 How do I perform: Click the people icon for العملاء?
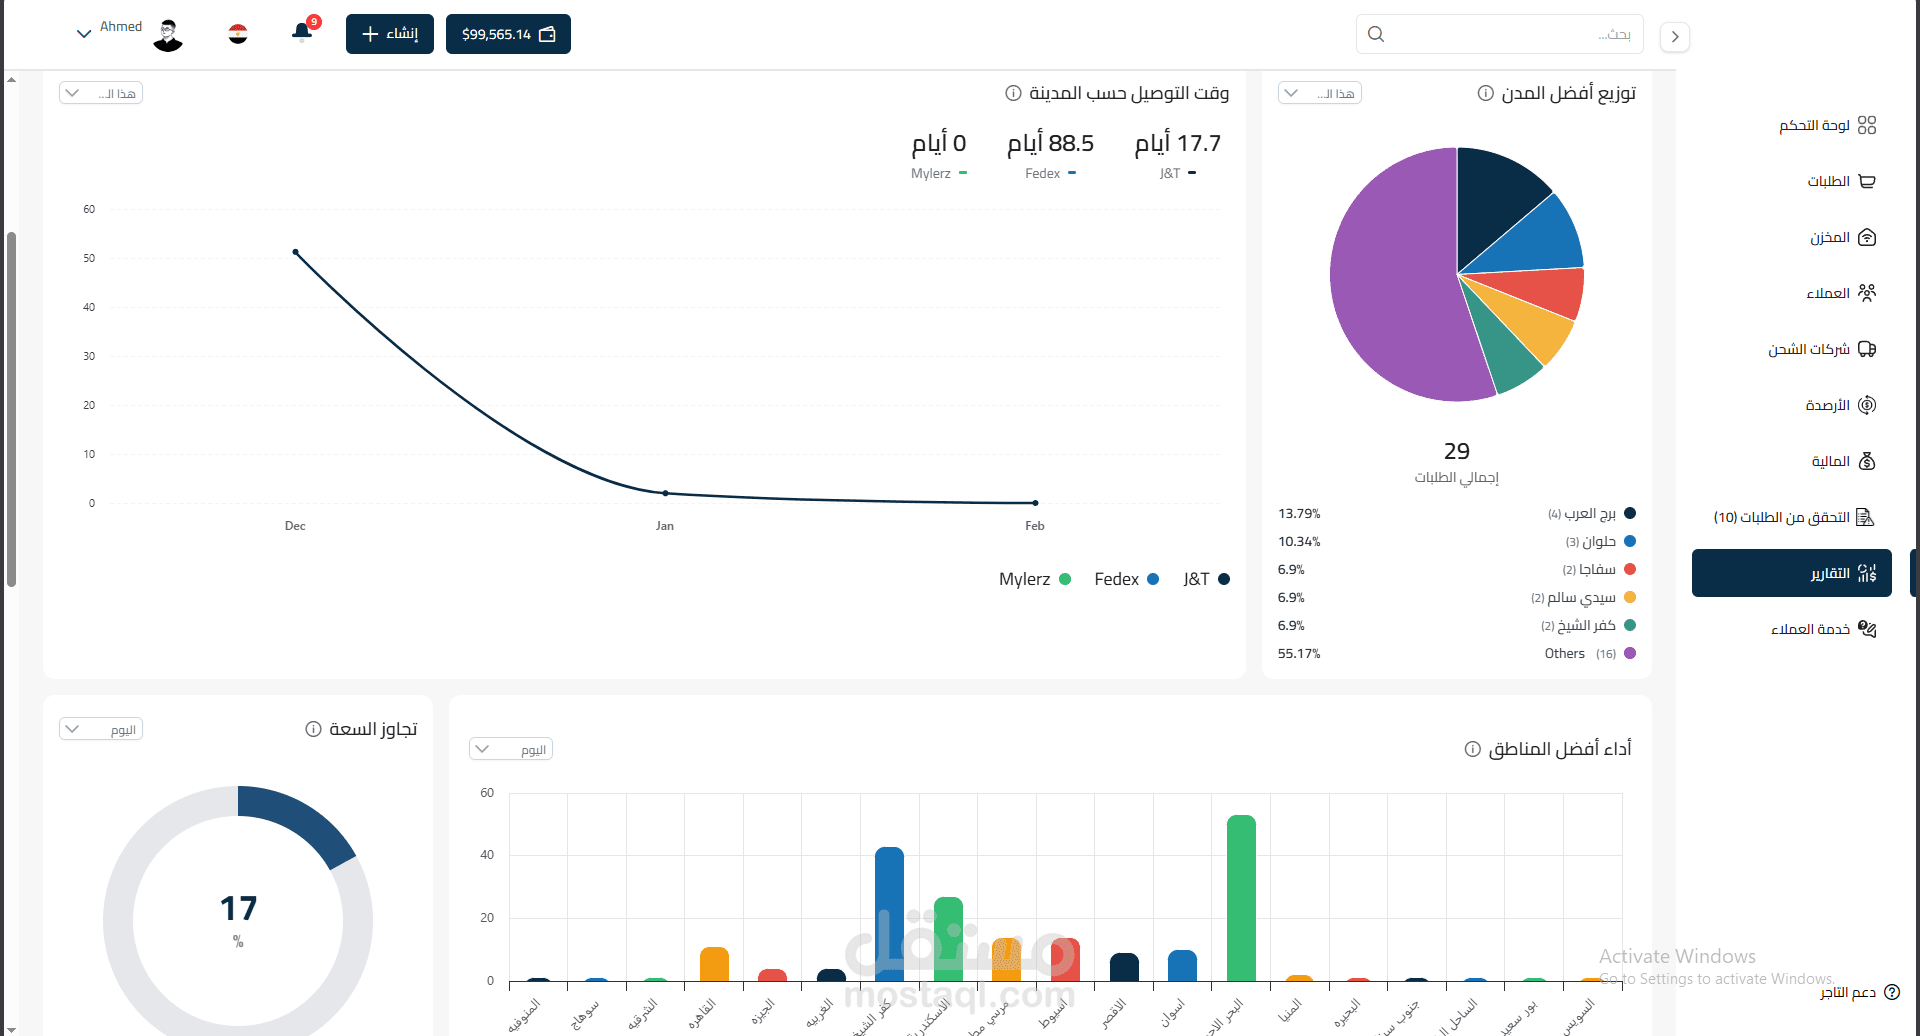tap(1867, 293)
